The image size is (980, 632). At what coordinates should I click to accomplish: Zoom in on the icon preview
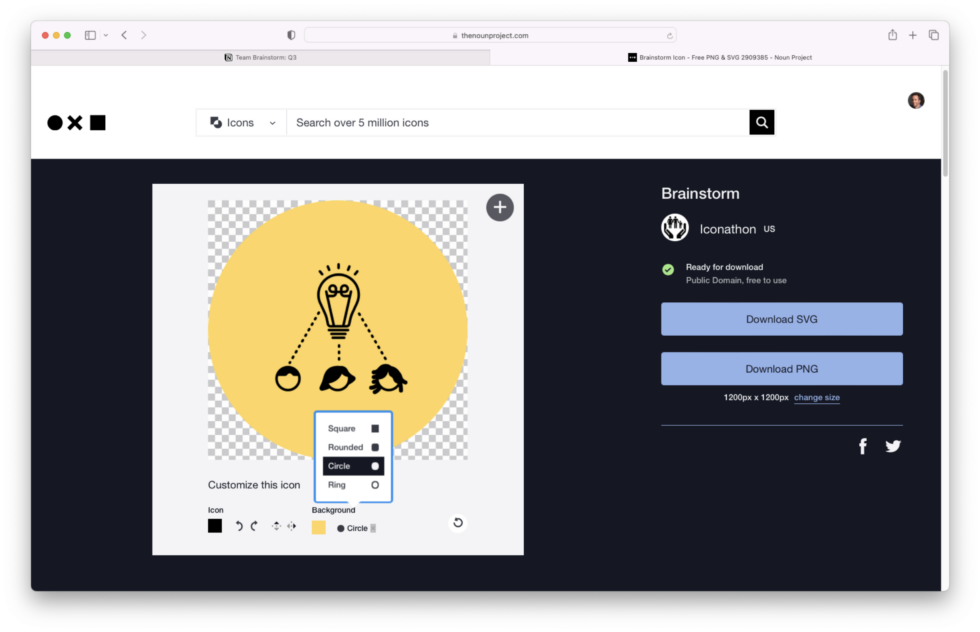point(499,207)
